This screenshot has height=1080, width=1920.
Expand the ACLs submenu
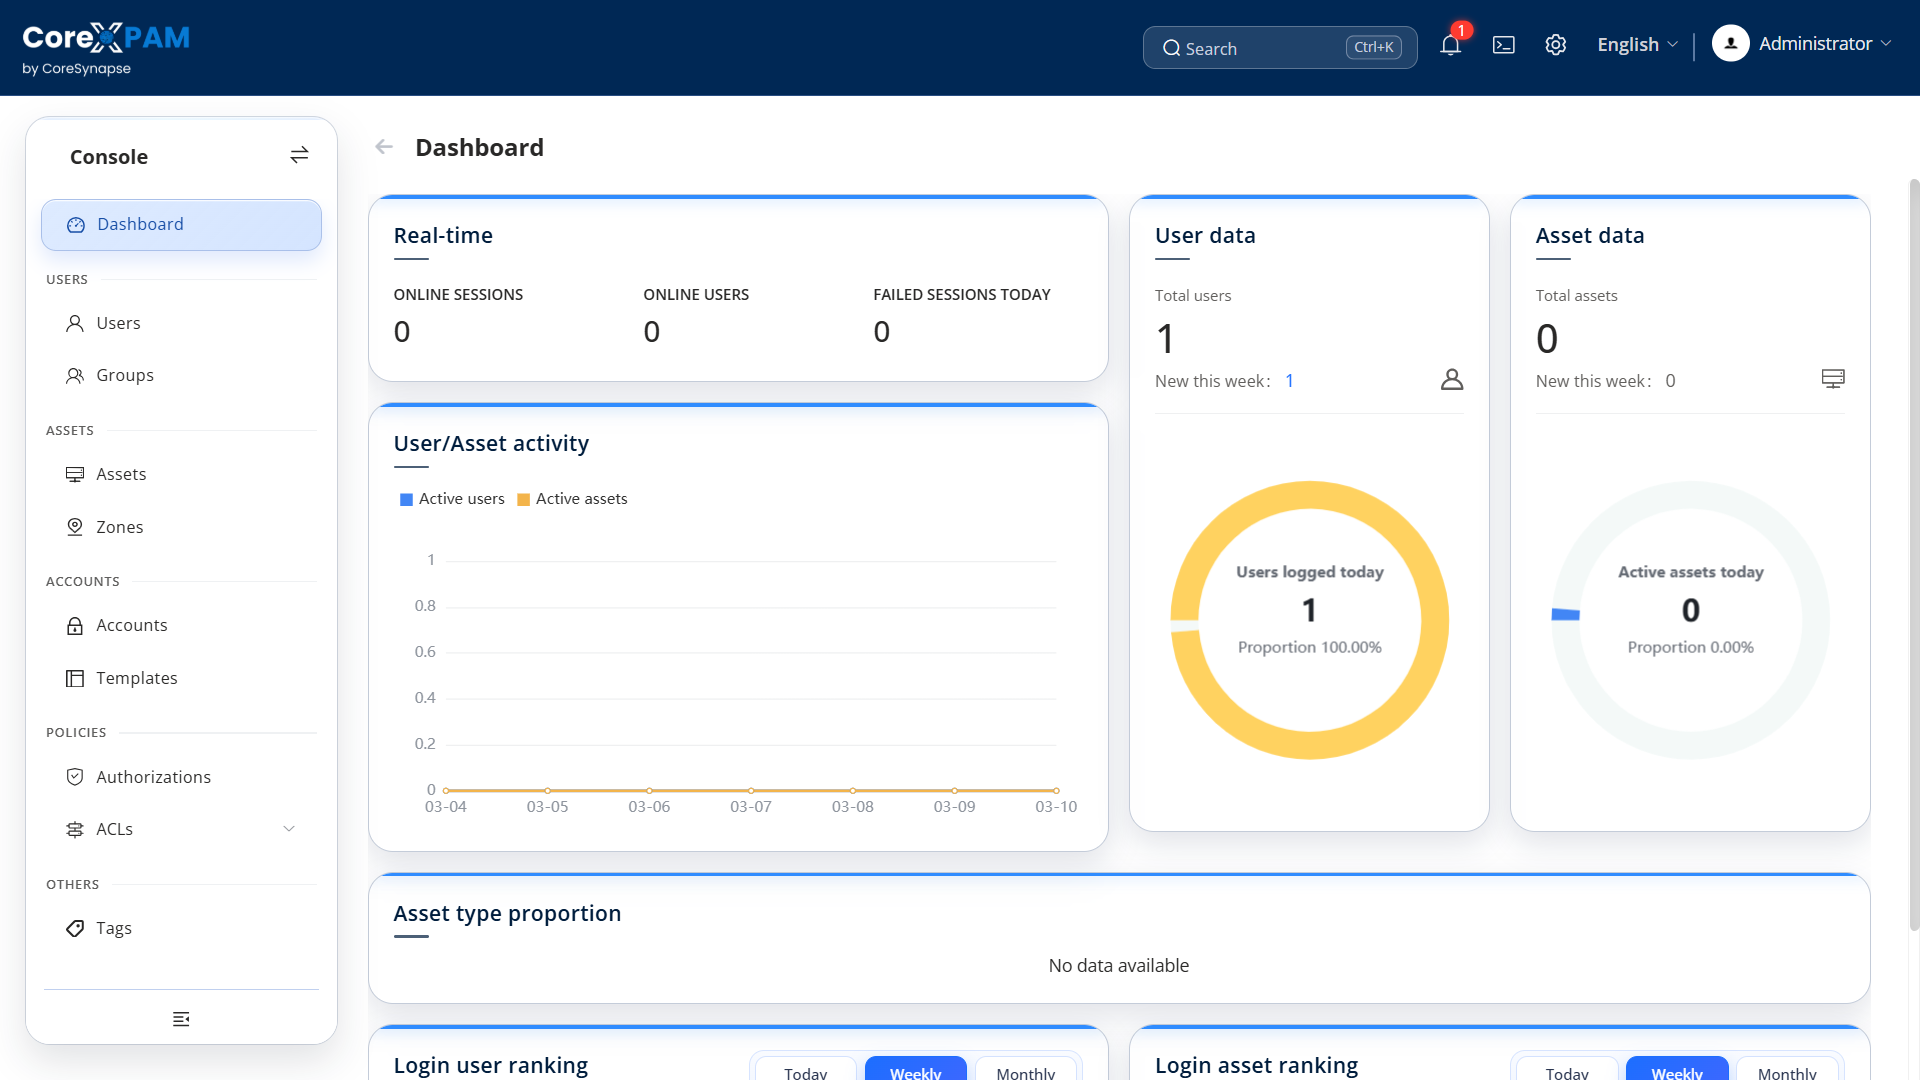[x=181, y=829]
